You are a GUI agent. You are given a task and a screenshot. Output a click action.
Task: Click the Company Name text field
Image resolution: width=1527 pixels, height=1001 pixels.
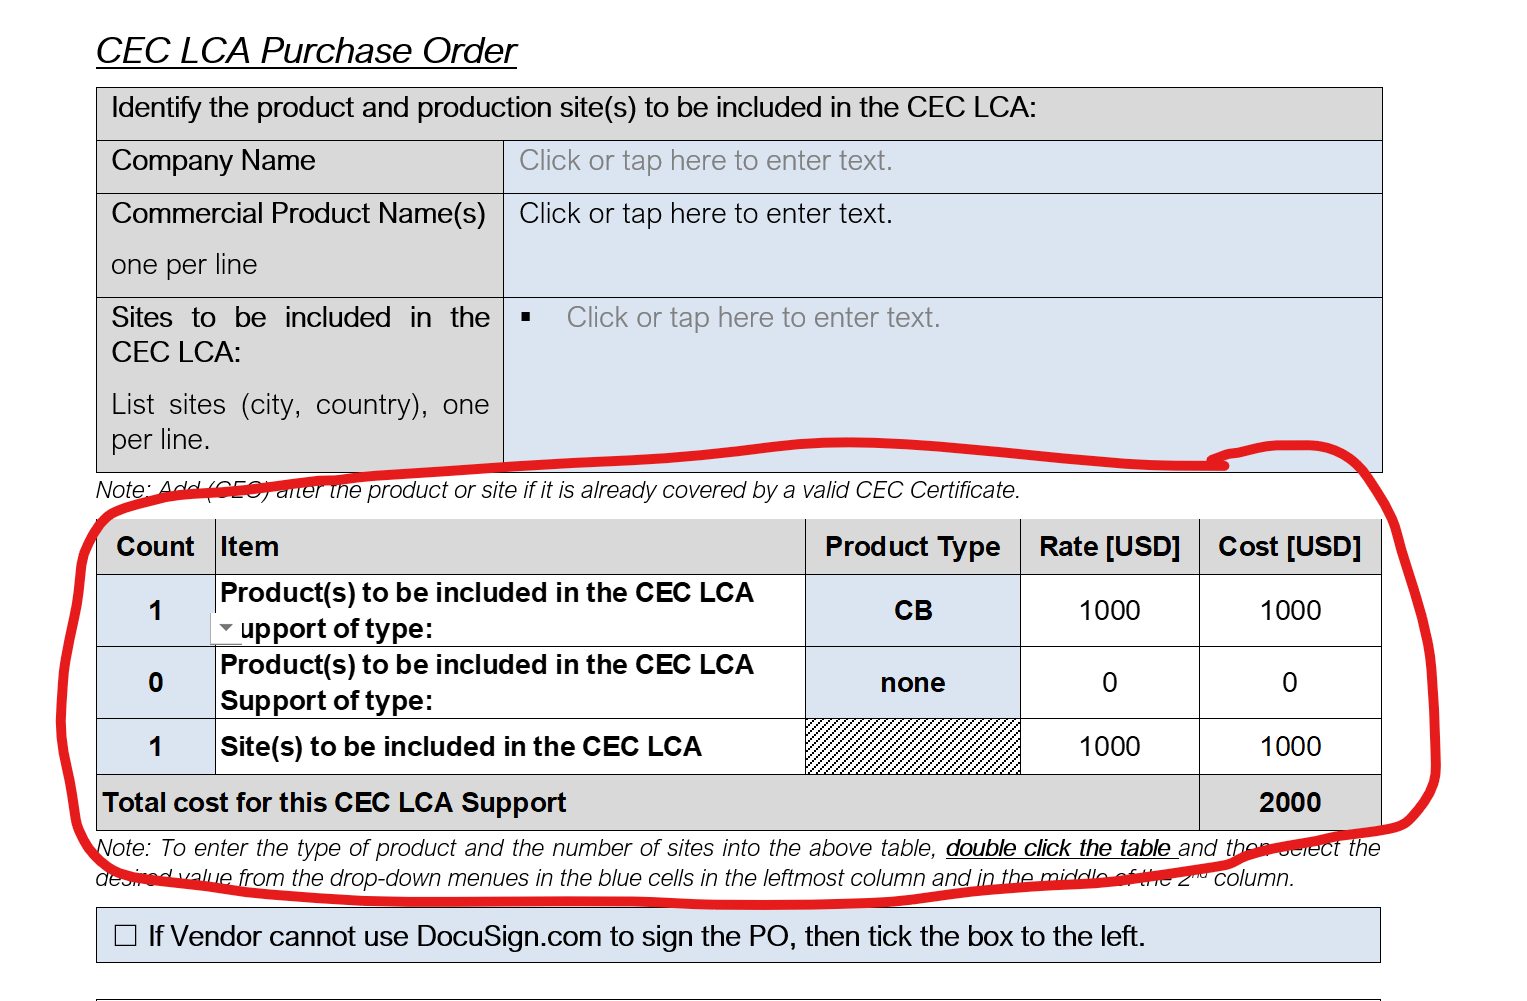coord(705,161)
